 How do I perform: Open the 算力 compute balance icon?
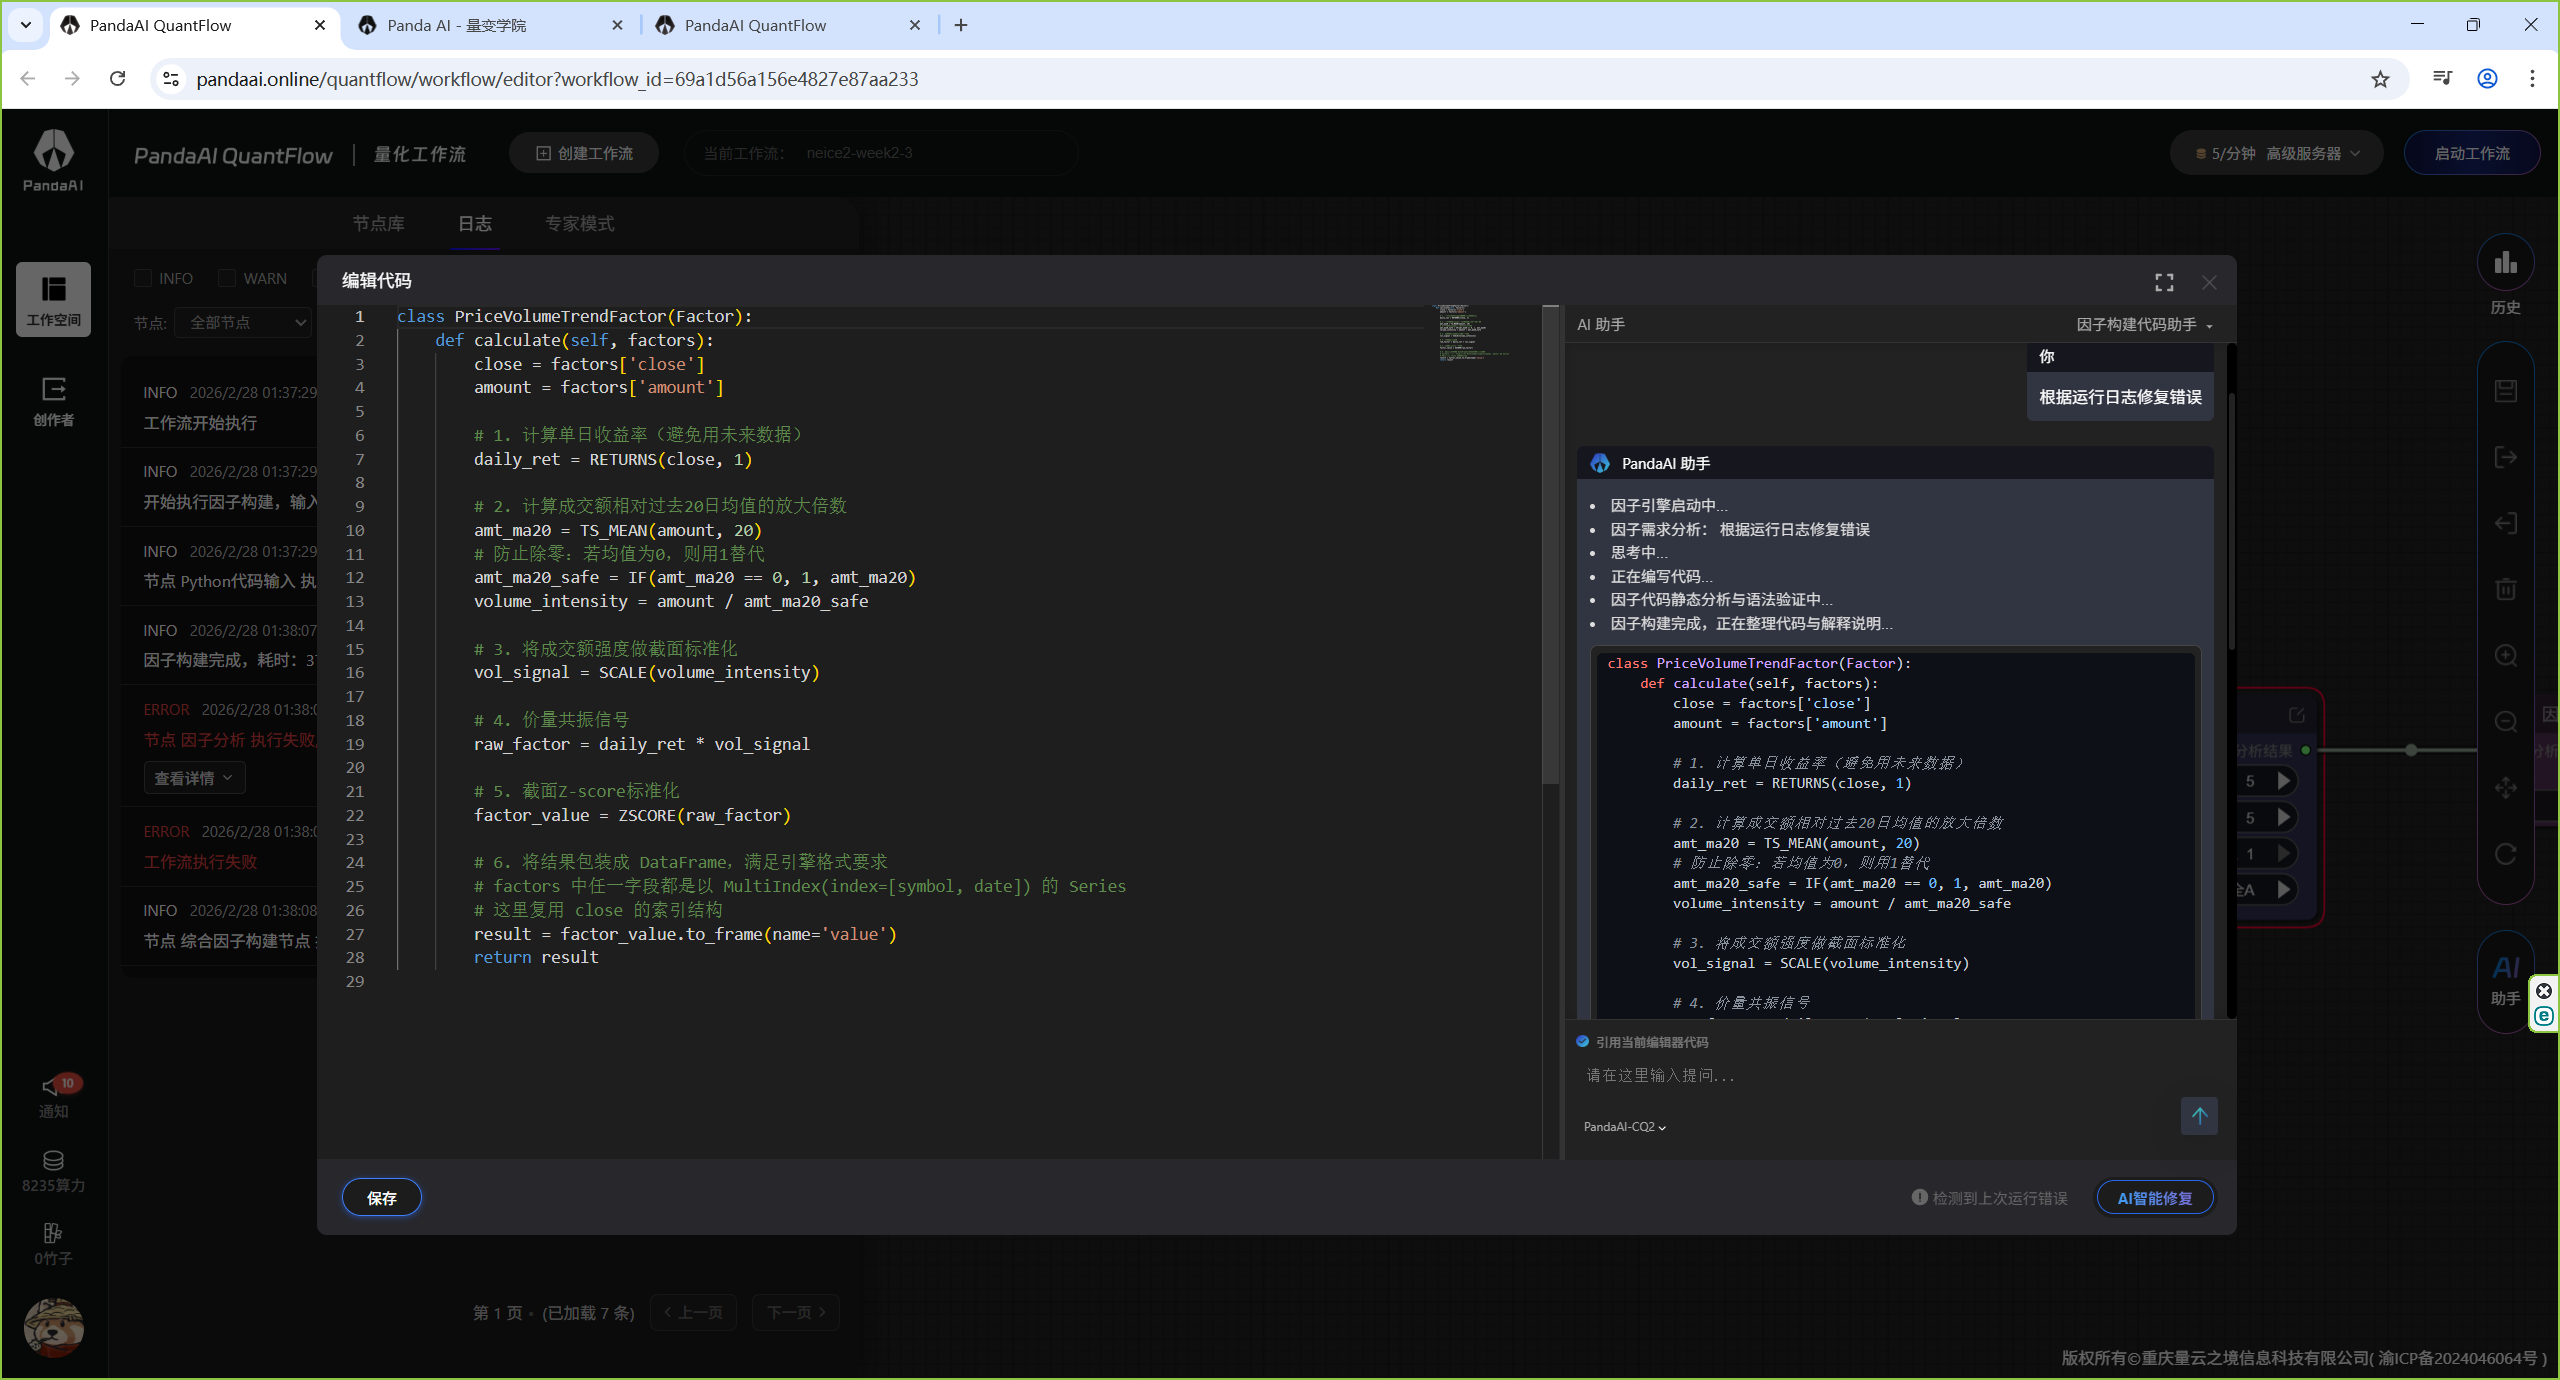53,1171
